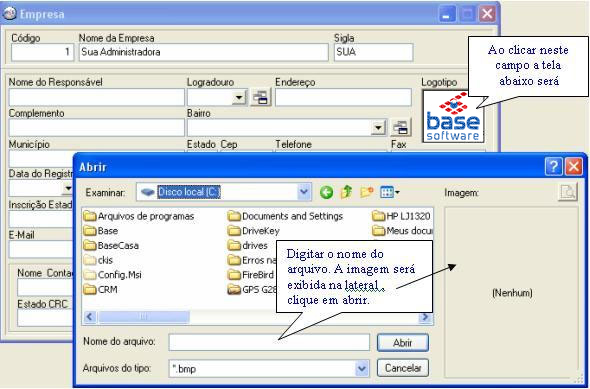Select the GPS folder
The height and width of the screenshot is (389, 590).
click(x=252, y=290)
